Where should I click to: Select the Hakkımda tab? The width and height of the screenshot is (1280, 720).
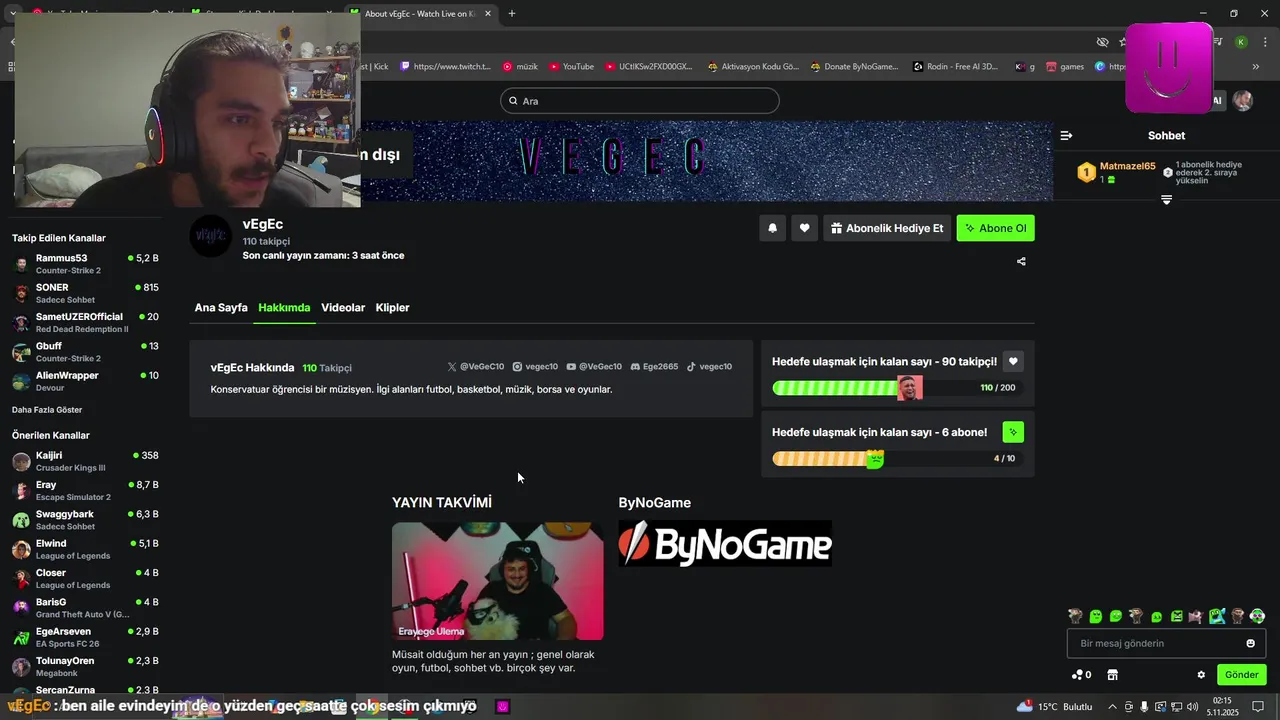point(284,308)
